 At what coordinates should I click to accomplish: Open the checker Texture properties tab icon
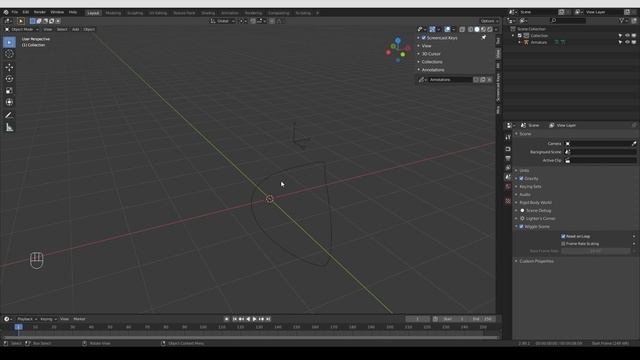pyautogui.click(x=508, y=201)
